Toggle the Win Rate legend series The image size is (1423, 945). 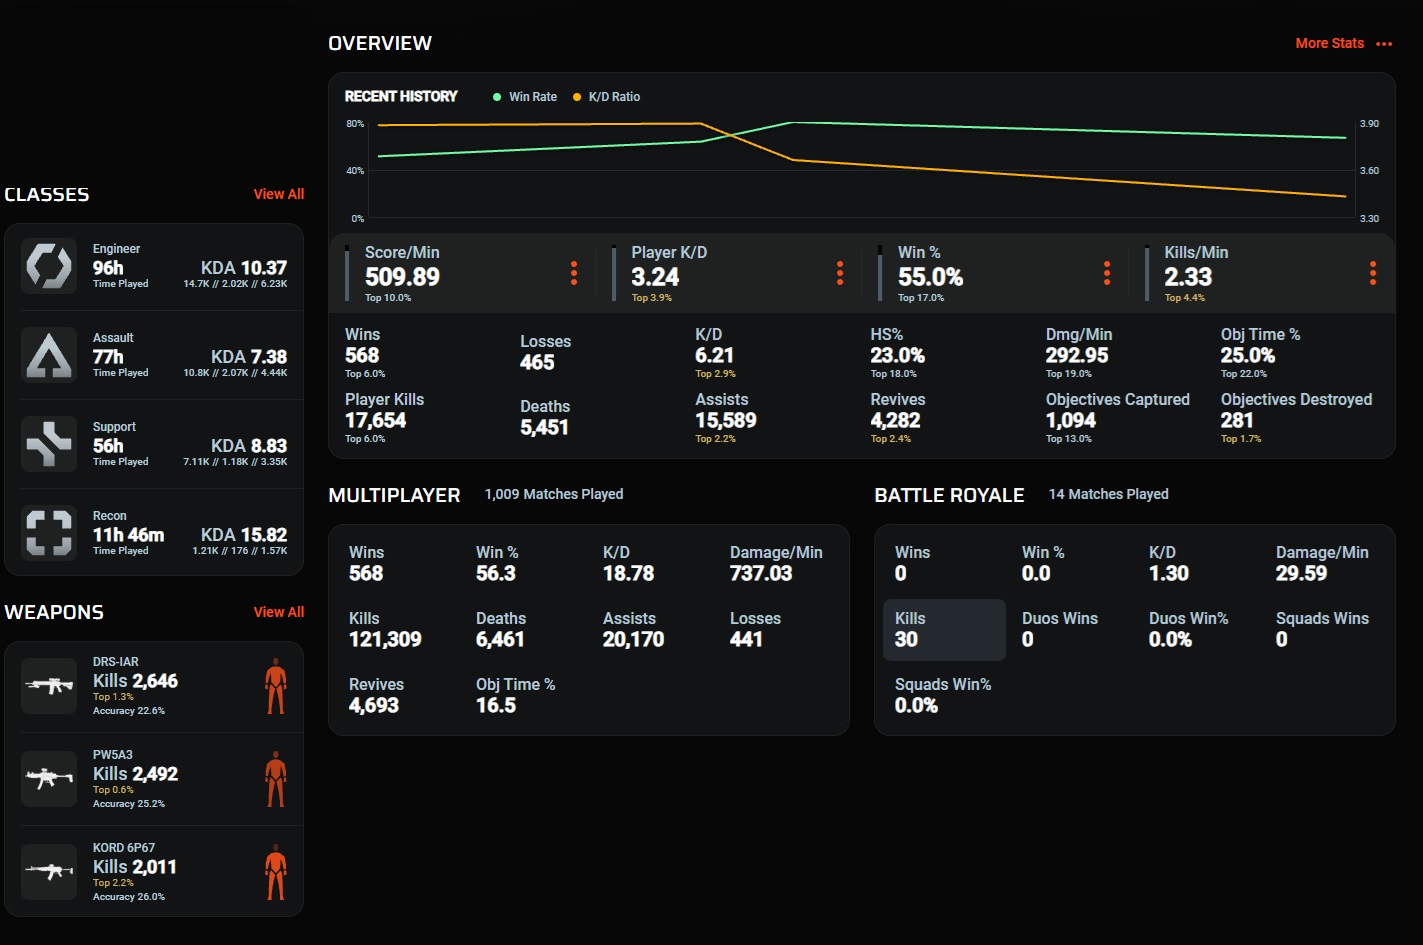(x=525, y=97)
